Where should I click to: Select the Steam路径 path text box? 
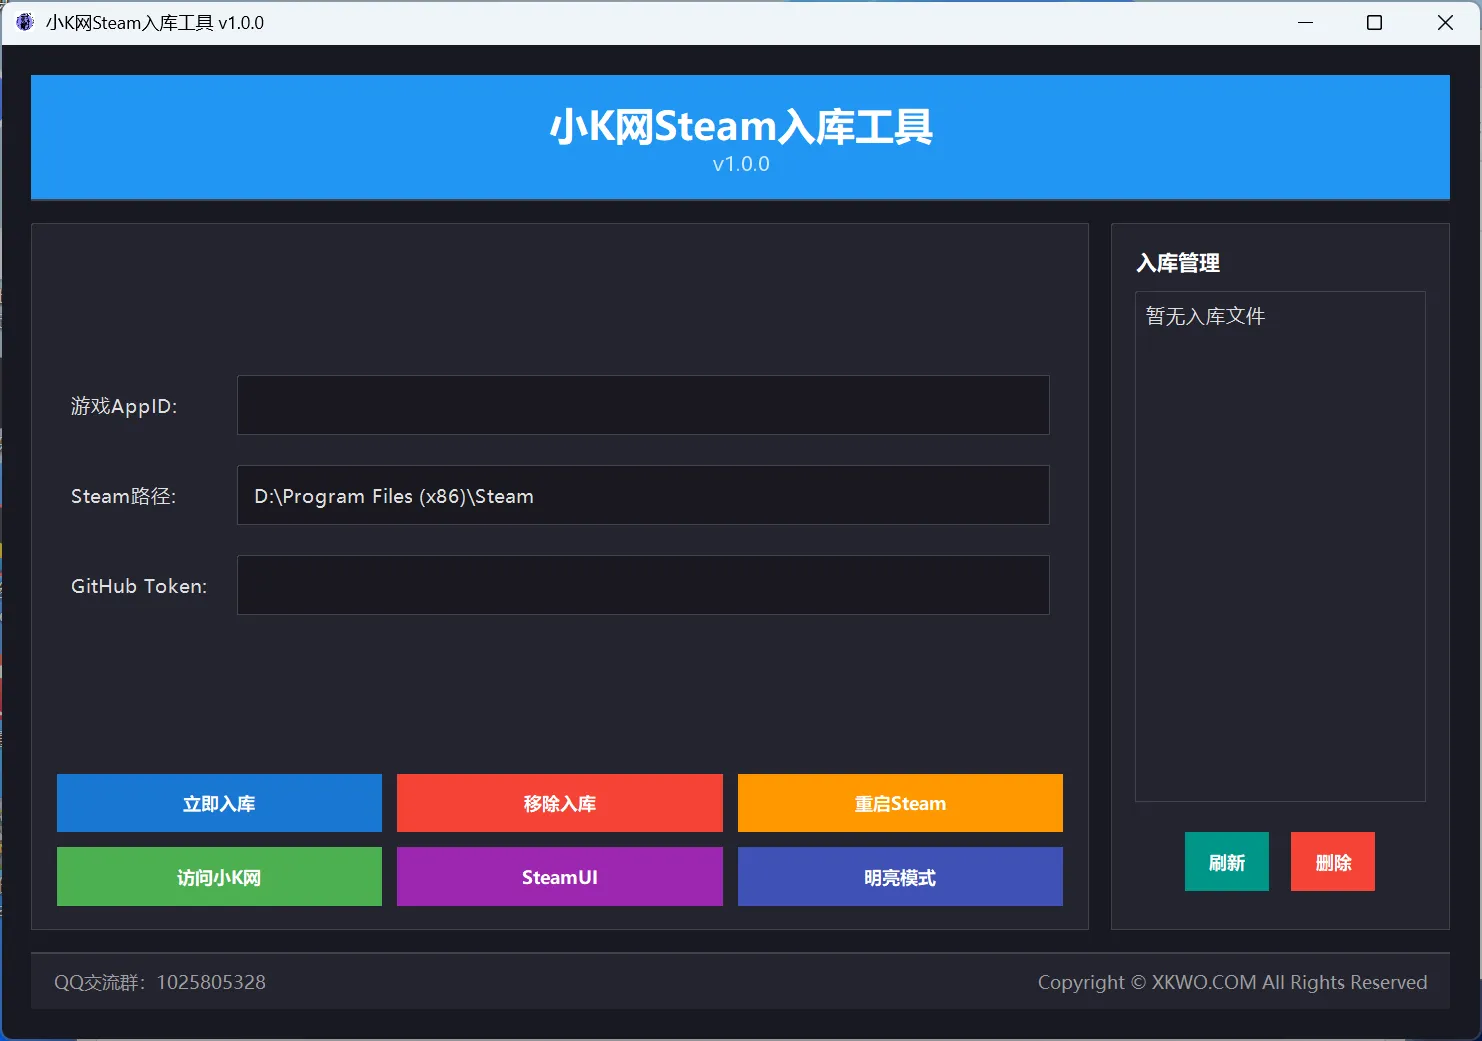coord(643,495)
